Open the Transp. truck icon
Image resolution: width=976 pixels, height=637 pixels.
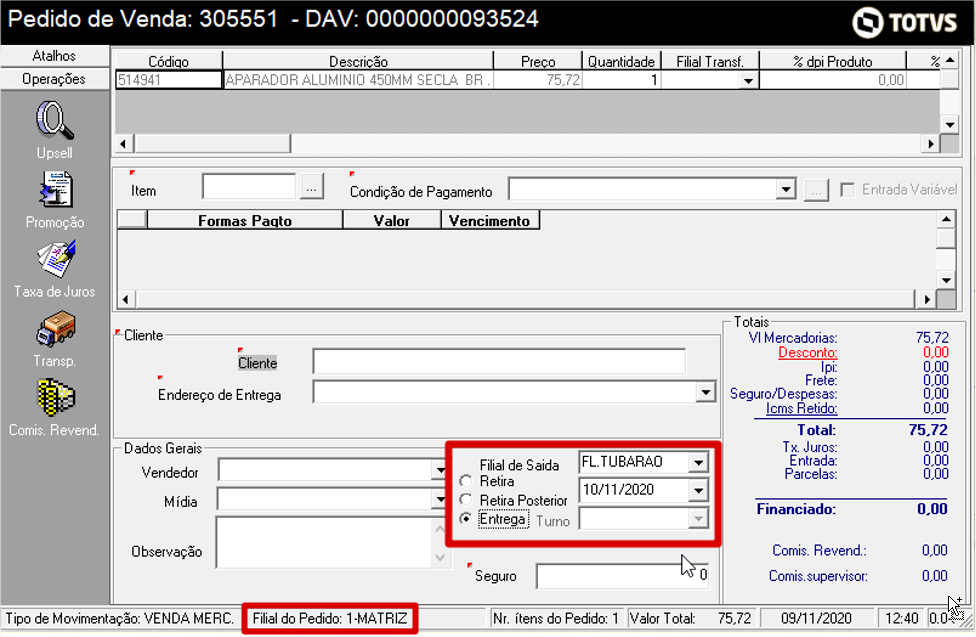(55, 329)
